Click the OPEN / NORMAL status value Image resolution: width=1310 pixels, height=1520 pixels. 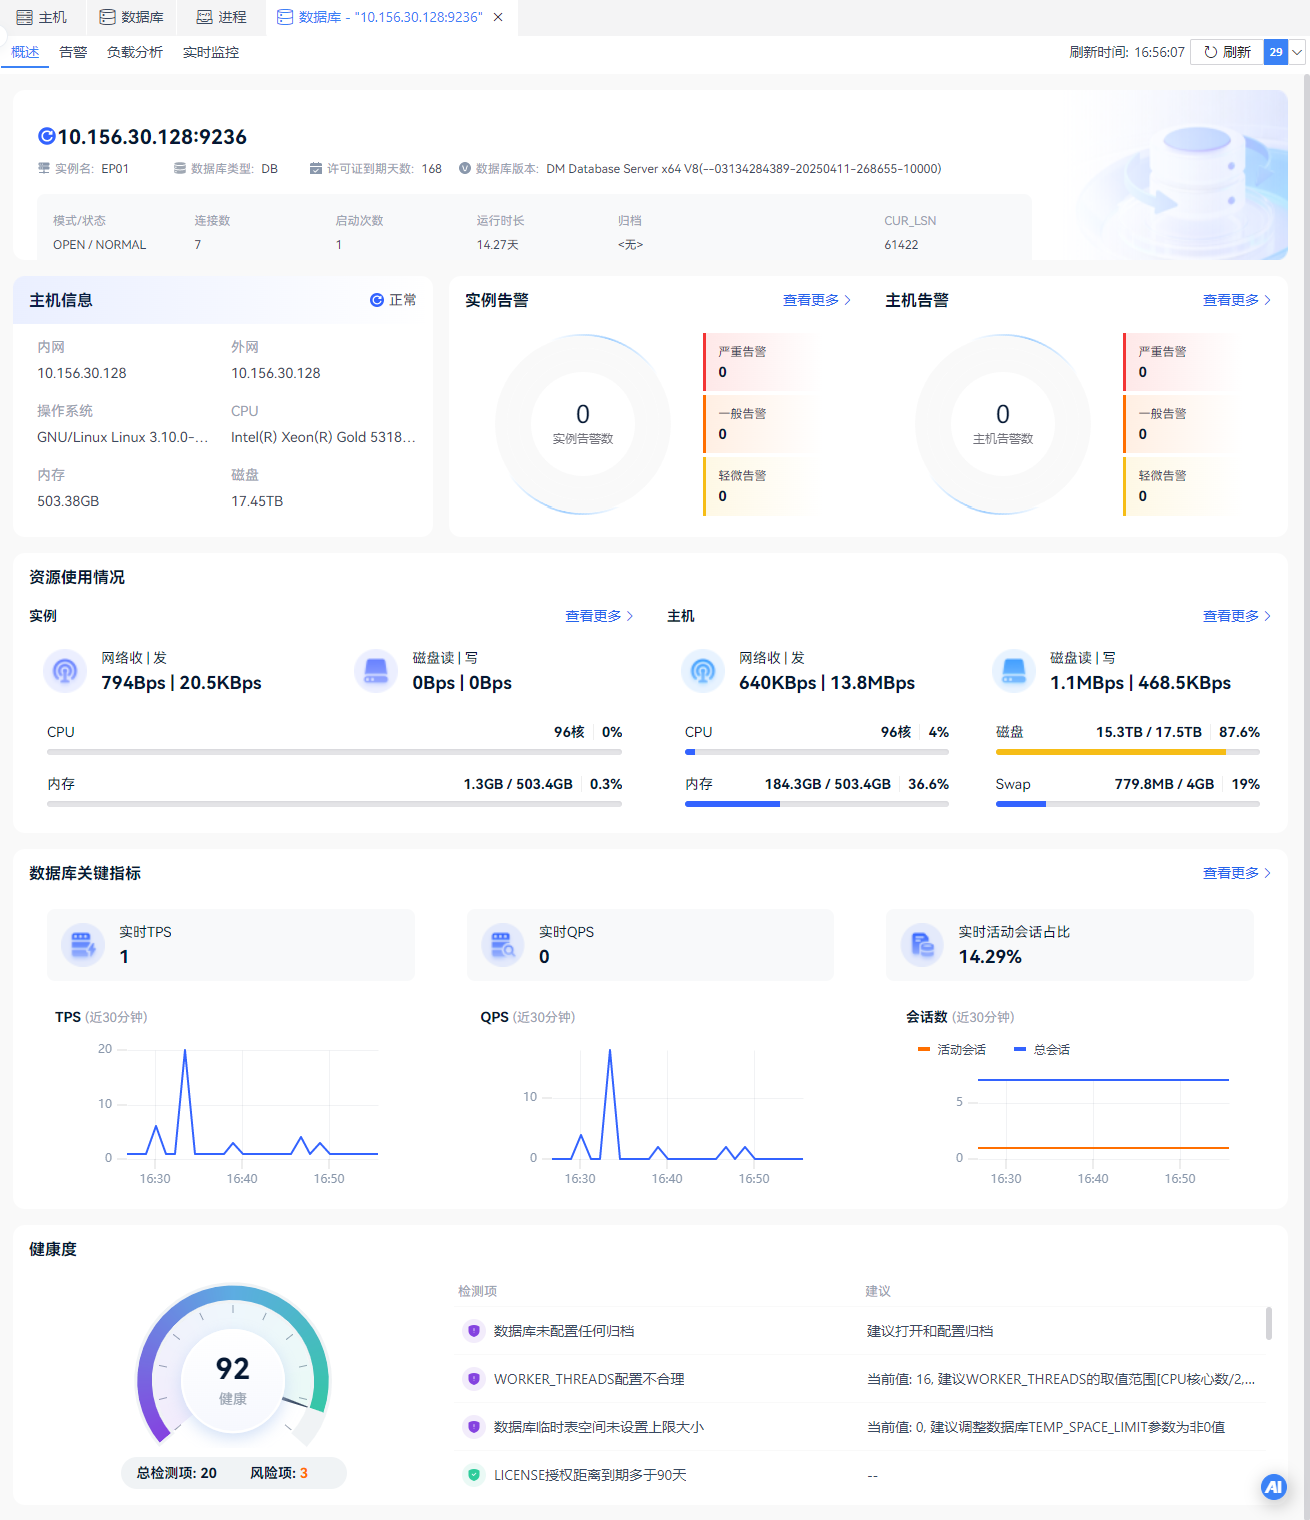click(100, 245)
